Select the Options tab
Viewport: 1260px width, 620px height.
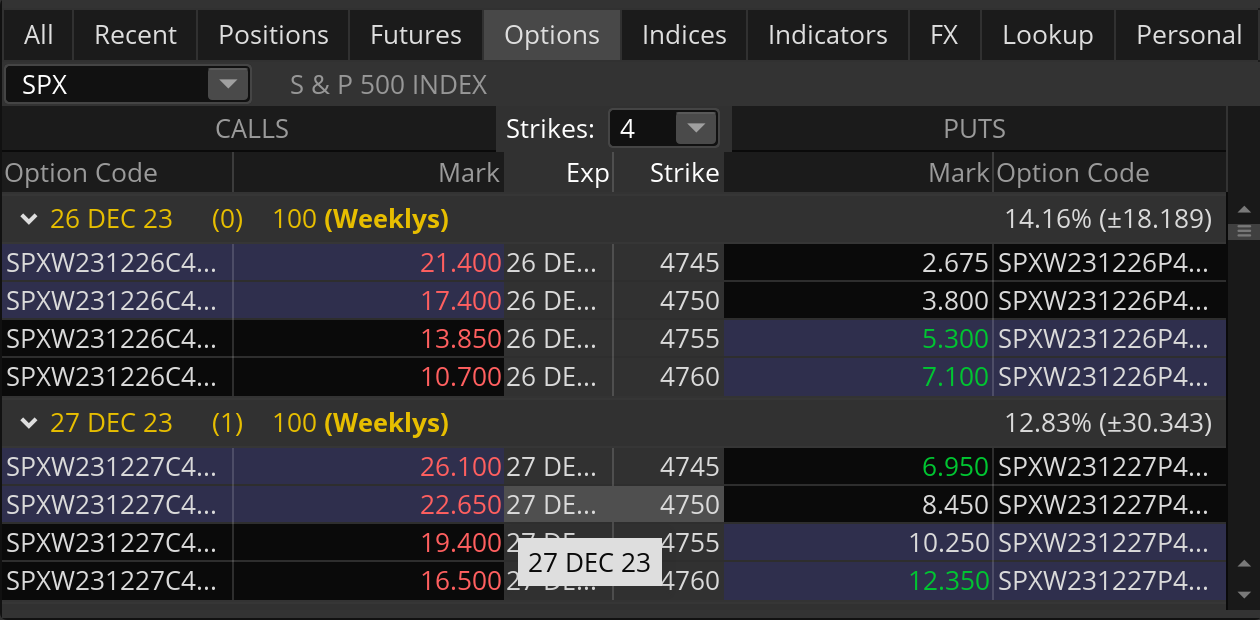[552, 35]
